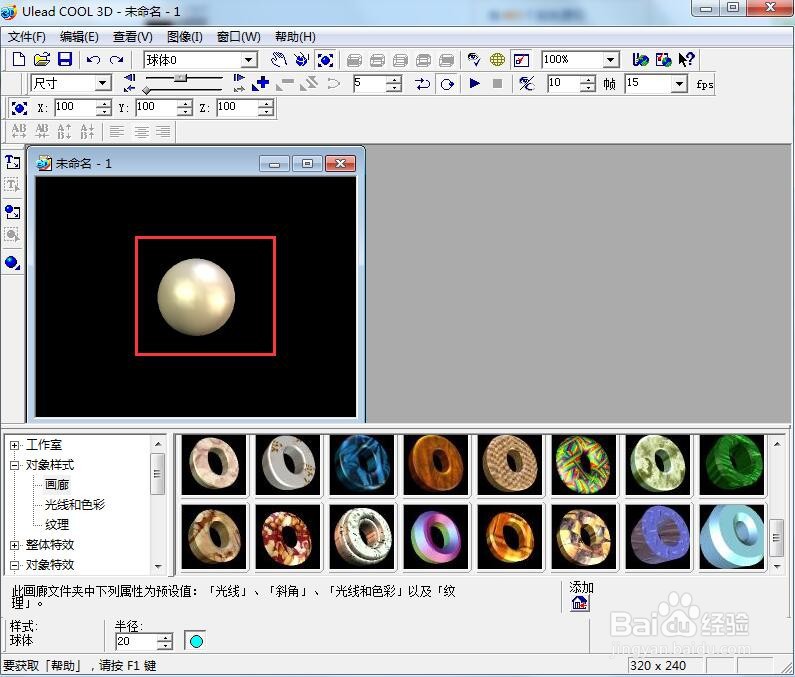This screenshot has height=677, width=795.
Task: Click the Insert graphics tool
Action: click(x=13, y=212)
